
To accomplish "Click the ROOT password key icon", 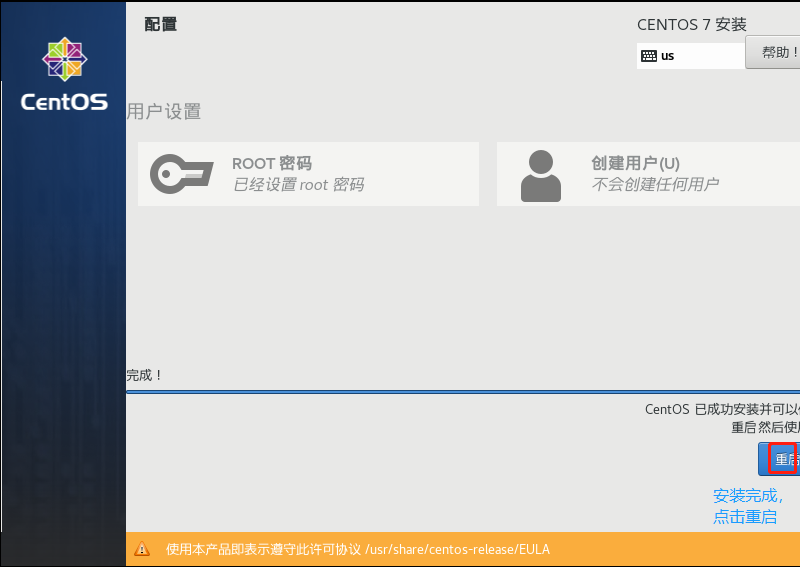I will tap(181, 174).
